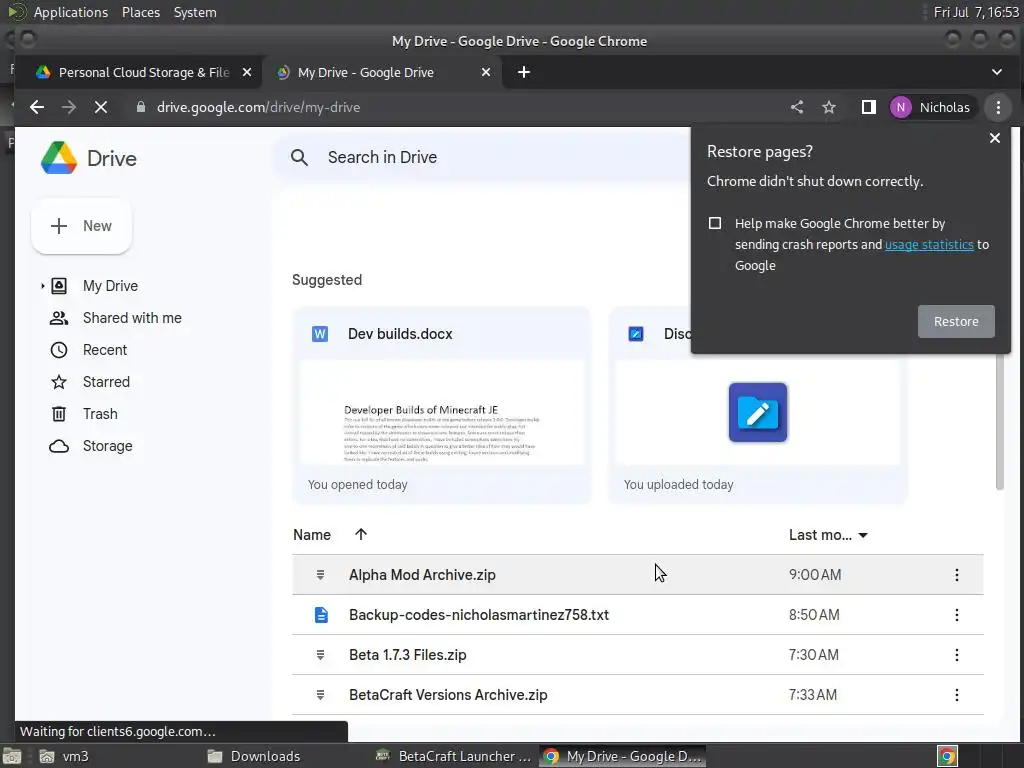Click the browser forward arrow
This screenshot has width=1024, height=768.
pos(69,107)
